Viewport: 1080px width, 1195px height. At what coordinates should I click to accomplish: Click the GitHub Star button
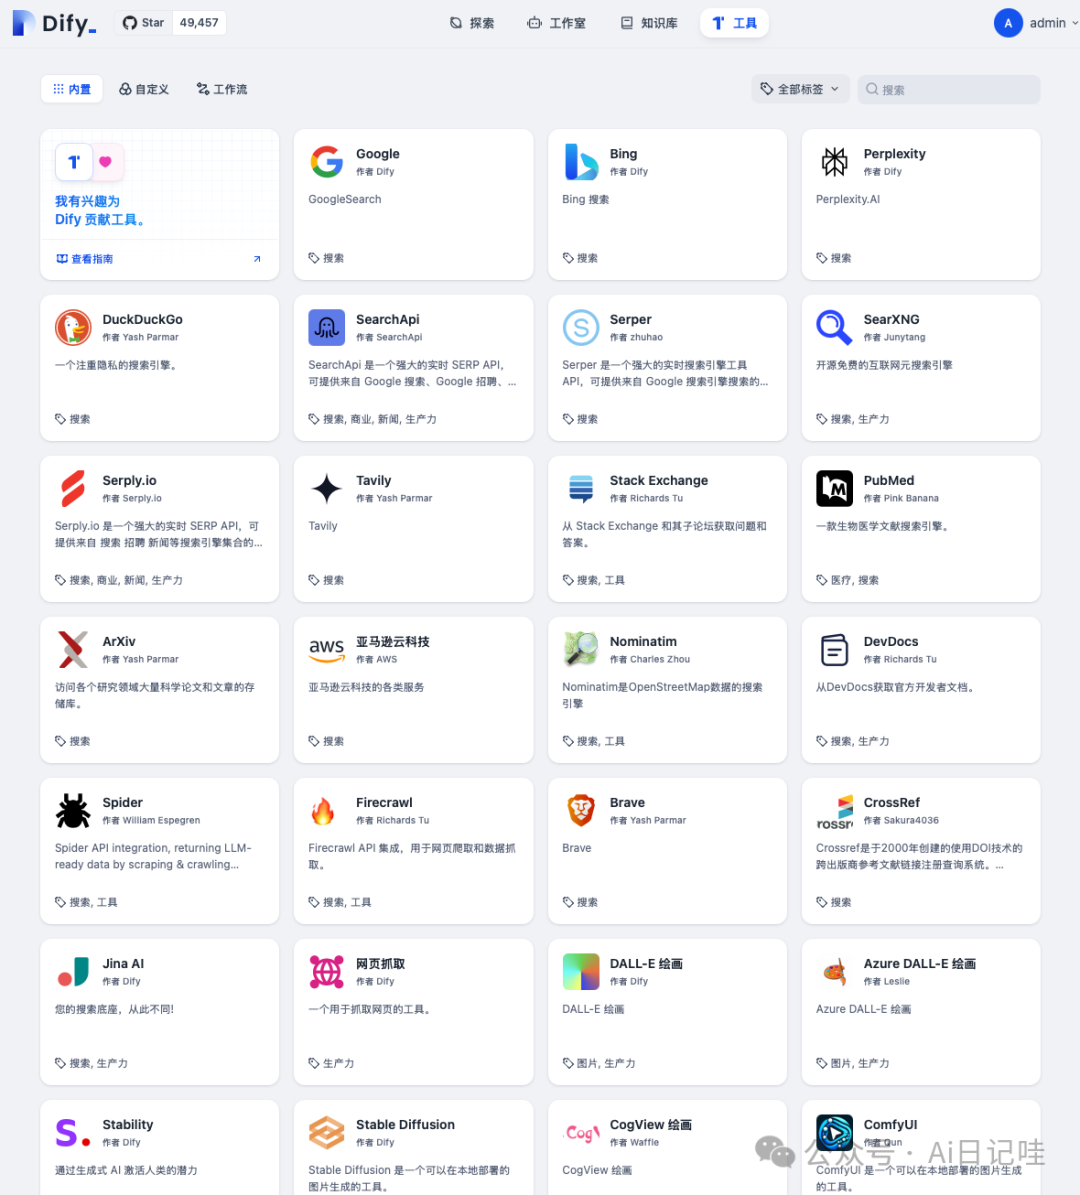143,23
